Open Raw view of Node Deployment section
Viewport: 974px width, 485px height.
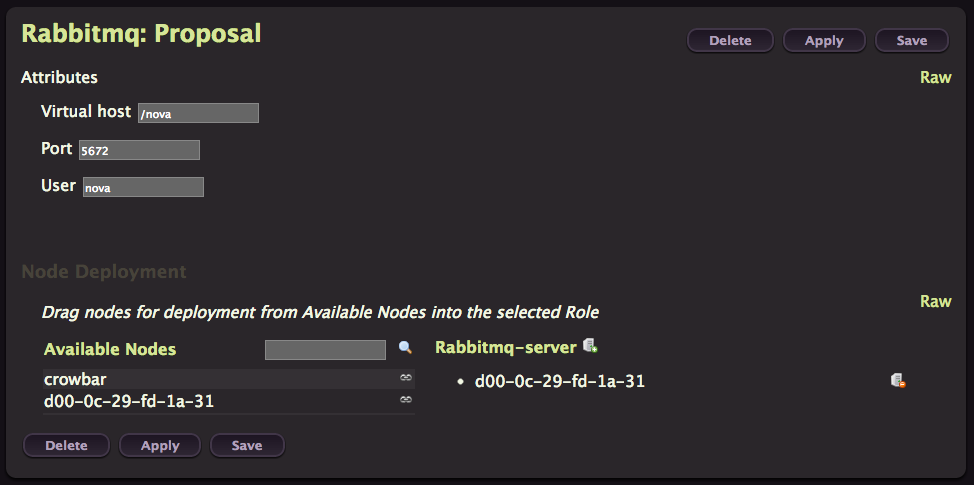coord(935,301)
